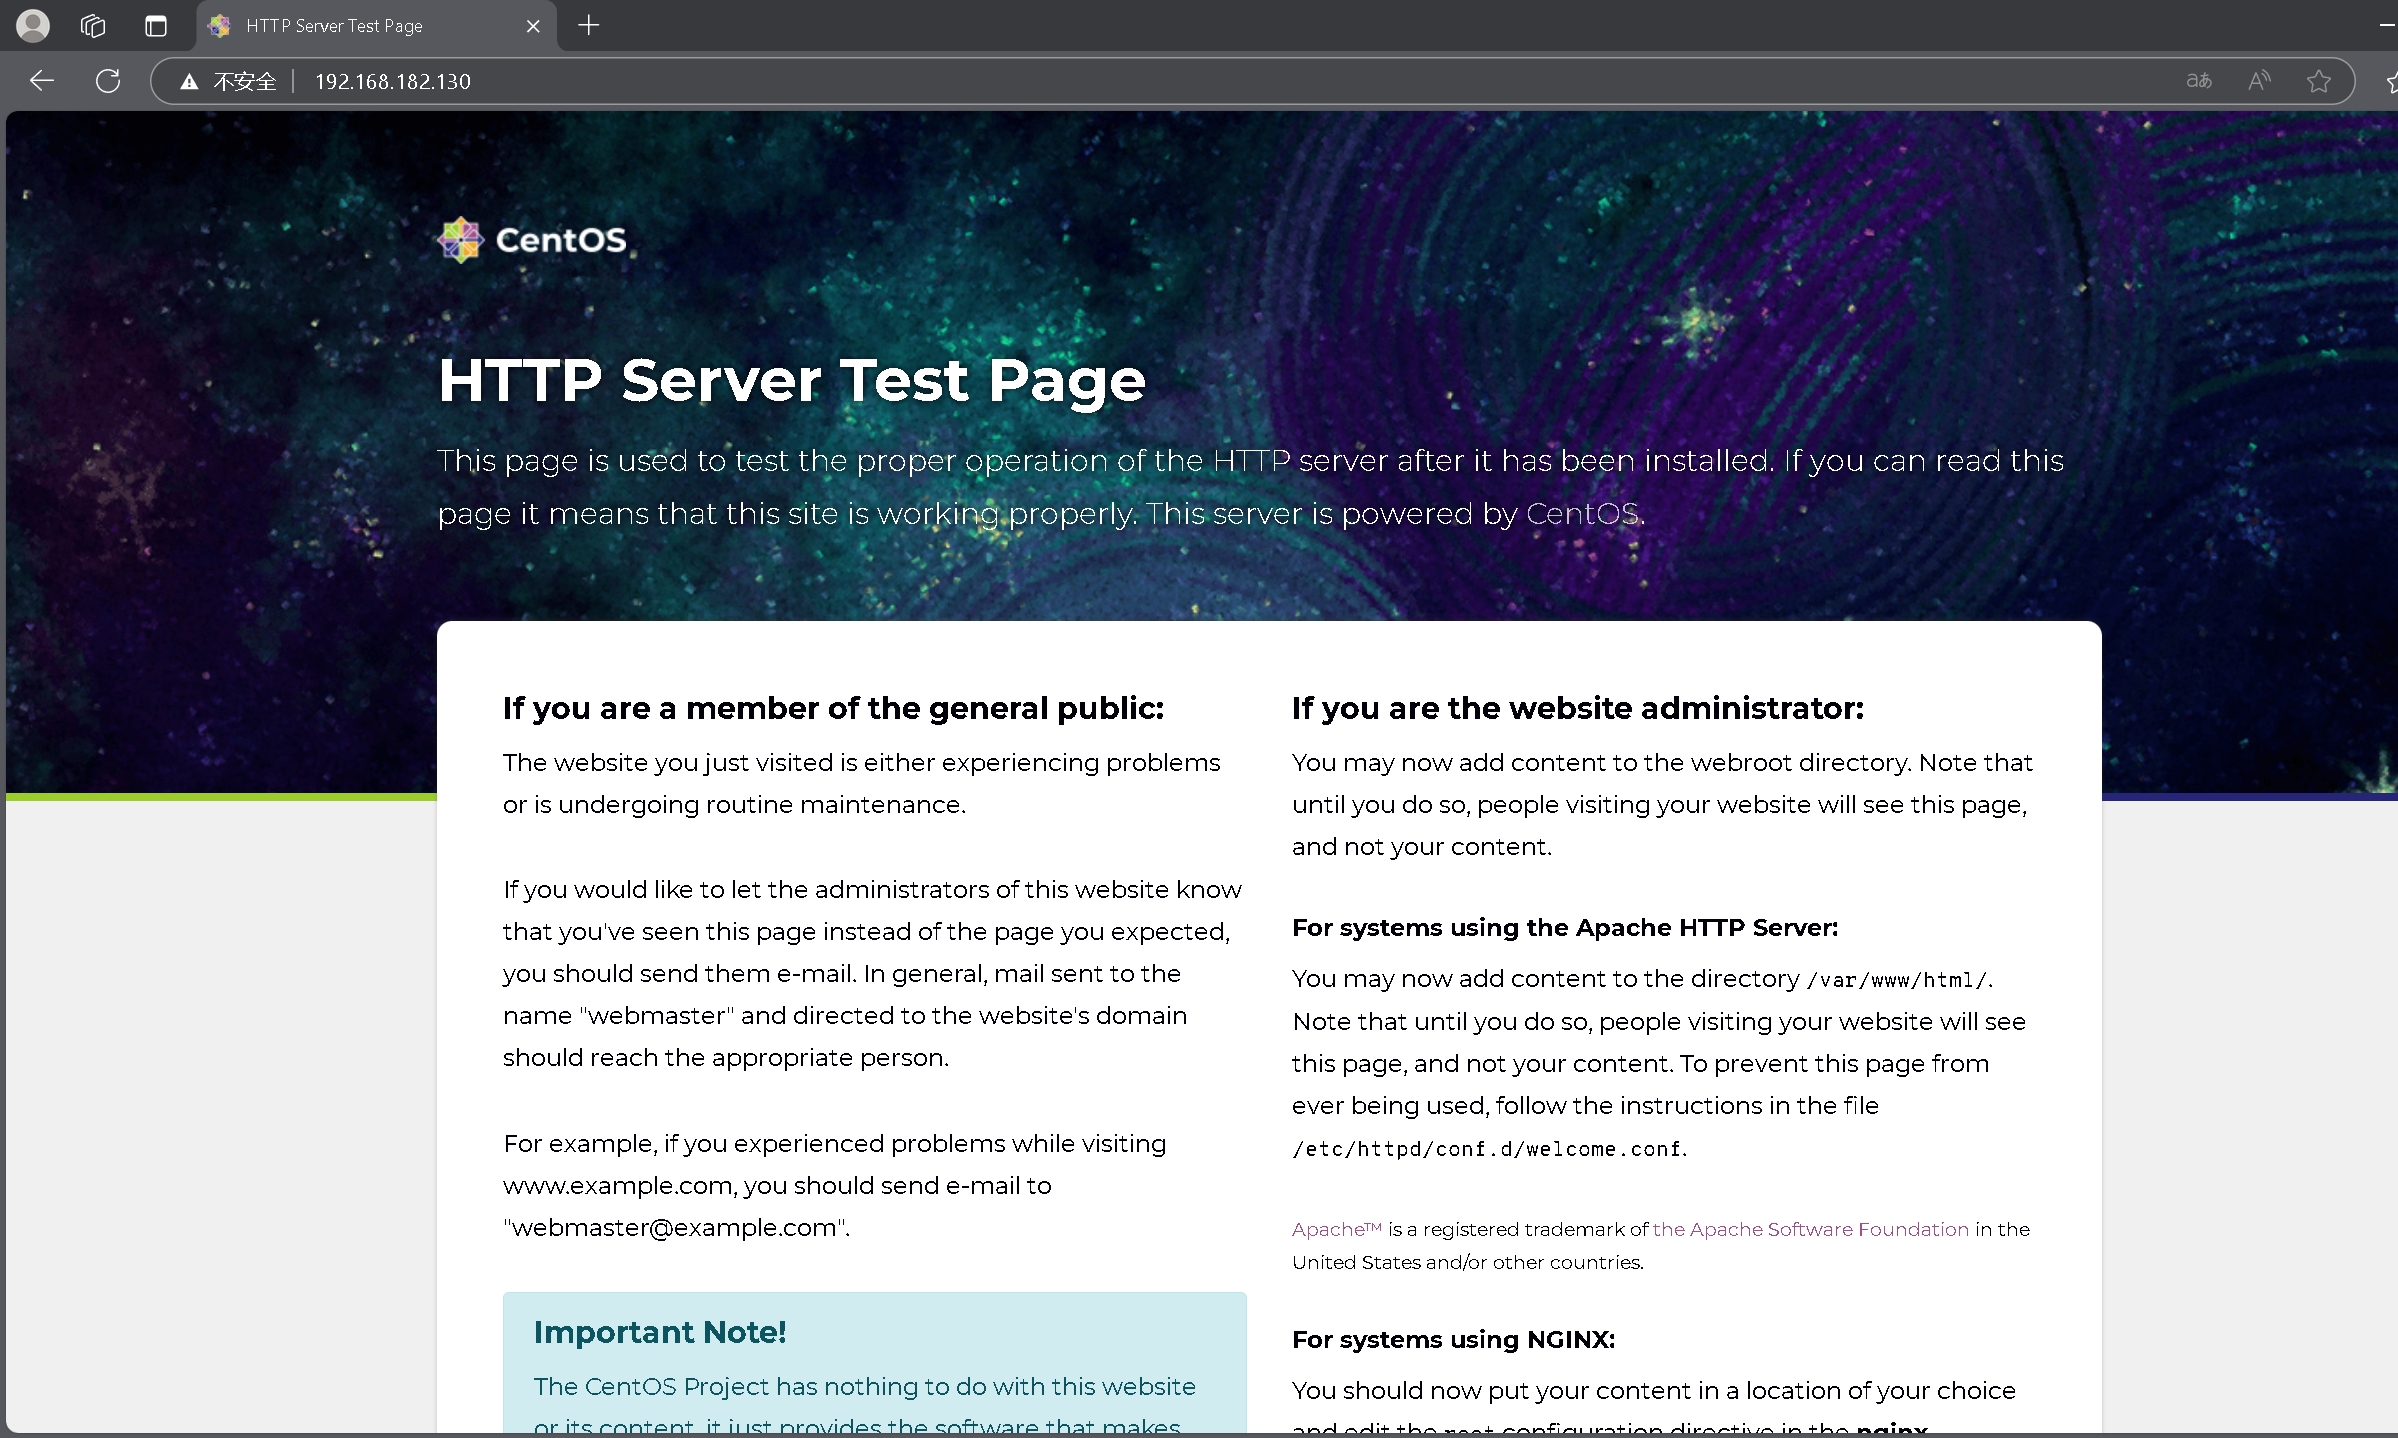Click 'If you are the website administrator:' heading

(x=1578, y=709)
